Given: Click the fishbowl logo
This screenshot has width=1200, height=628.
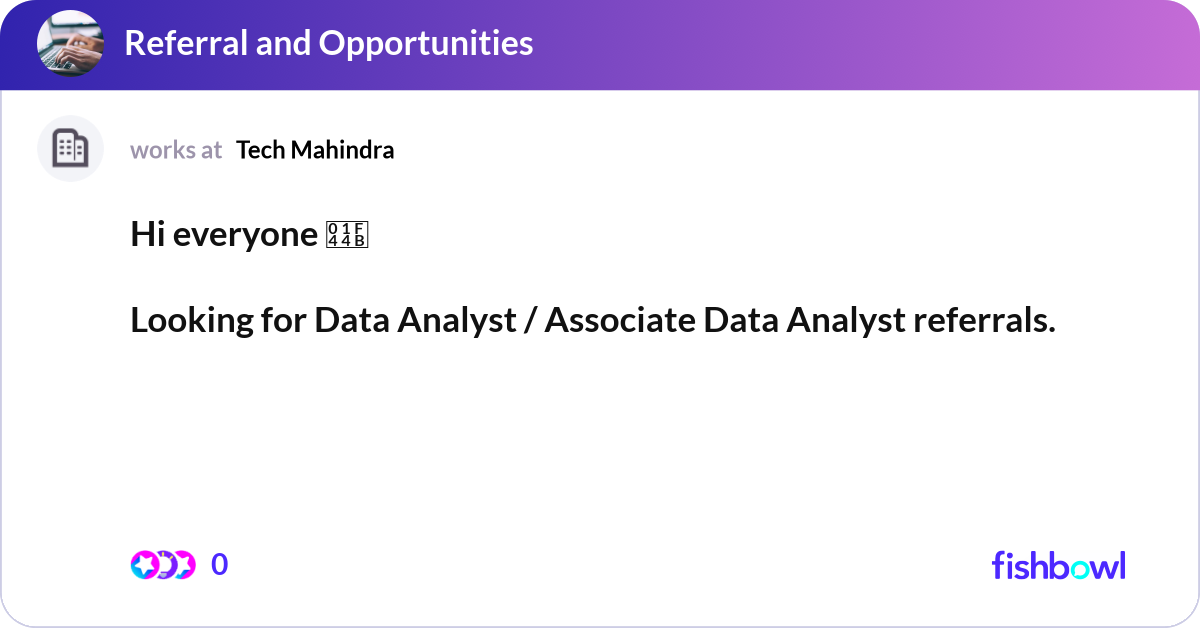Looking at the screenshot, I should pyautogui.click(x=1058, y=565).
